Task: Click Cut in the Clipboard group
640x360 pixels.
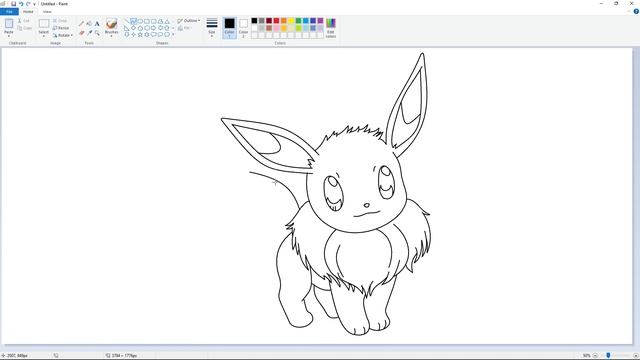Action: (24, 20)
